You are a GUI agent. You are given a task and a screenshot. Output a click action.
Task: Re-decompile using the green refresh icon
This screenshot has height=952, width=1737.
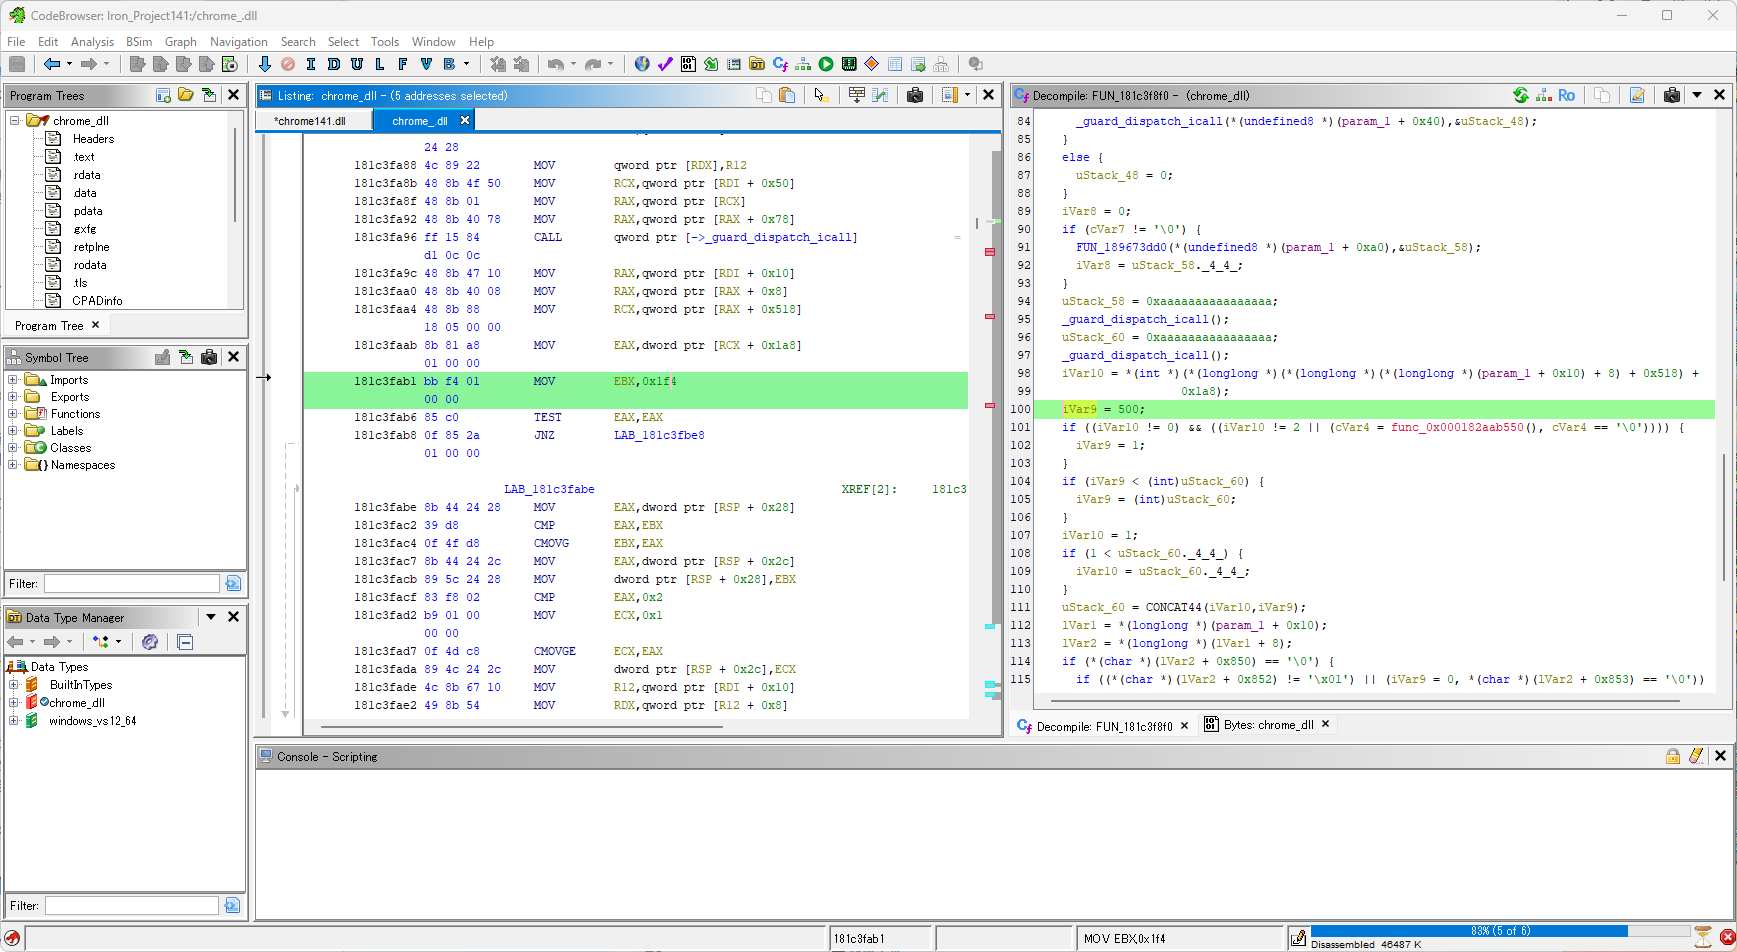coord(1520,95)
